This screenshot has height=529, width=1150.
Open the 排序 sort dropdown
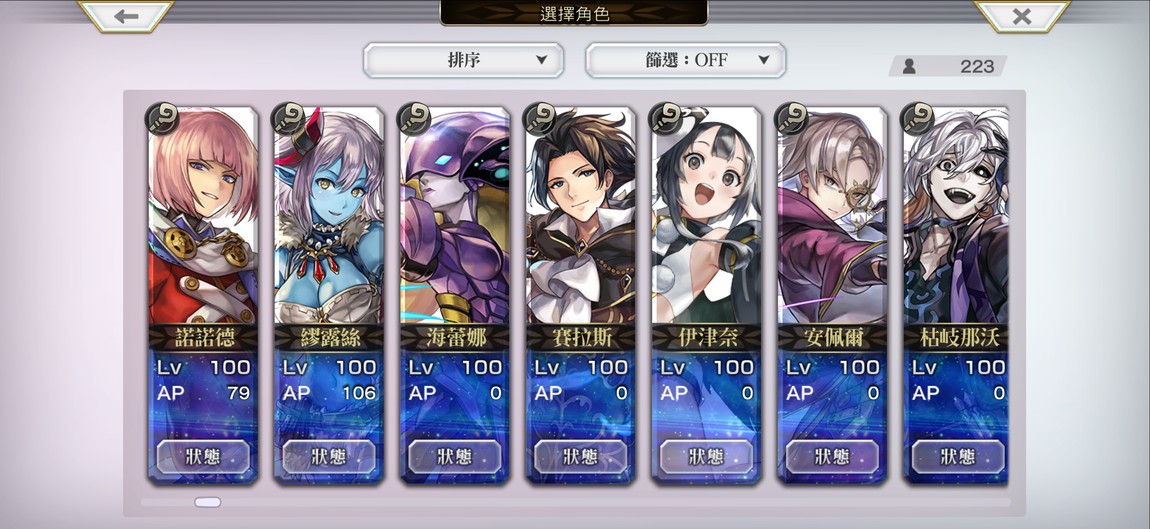click(x=464, y=60)
